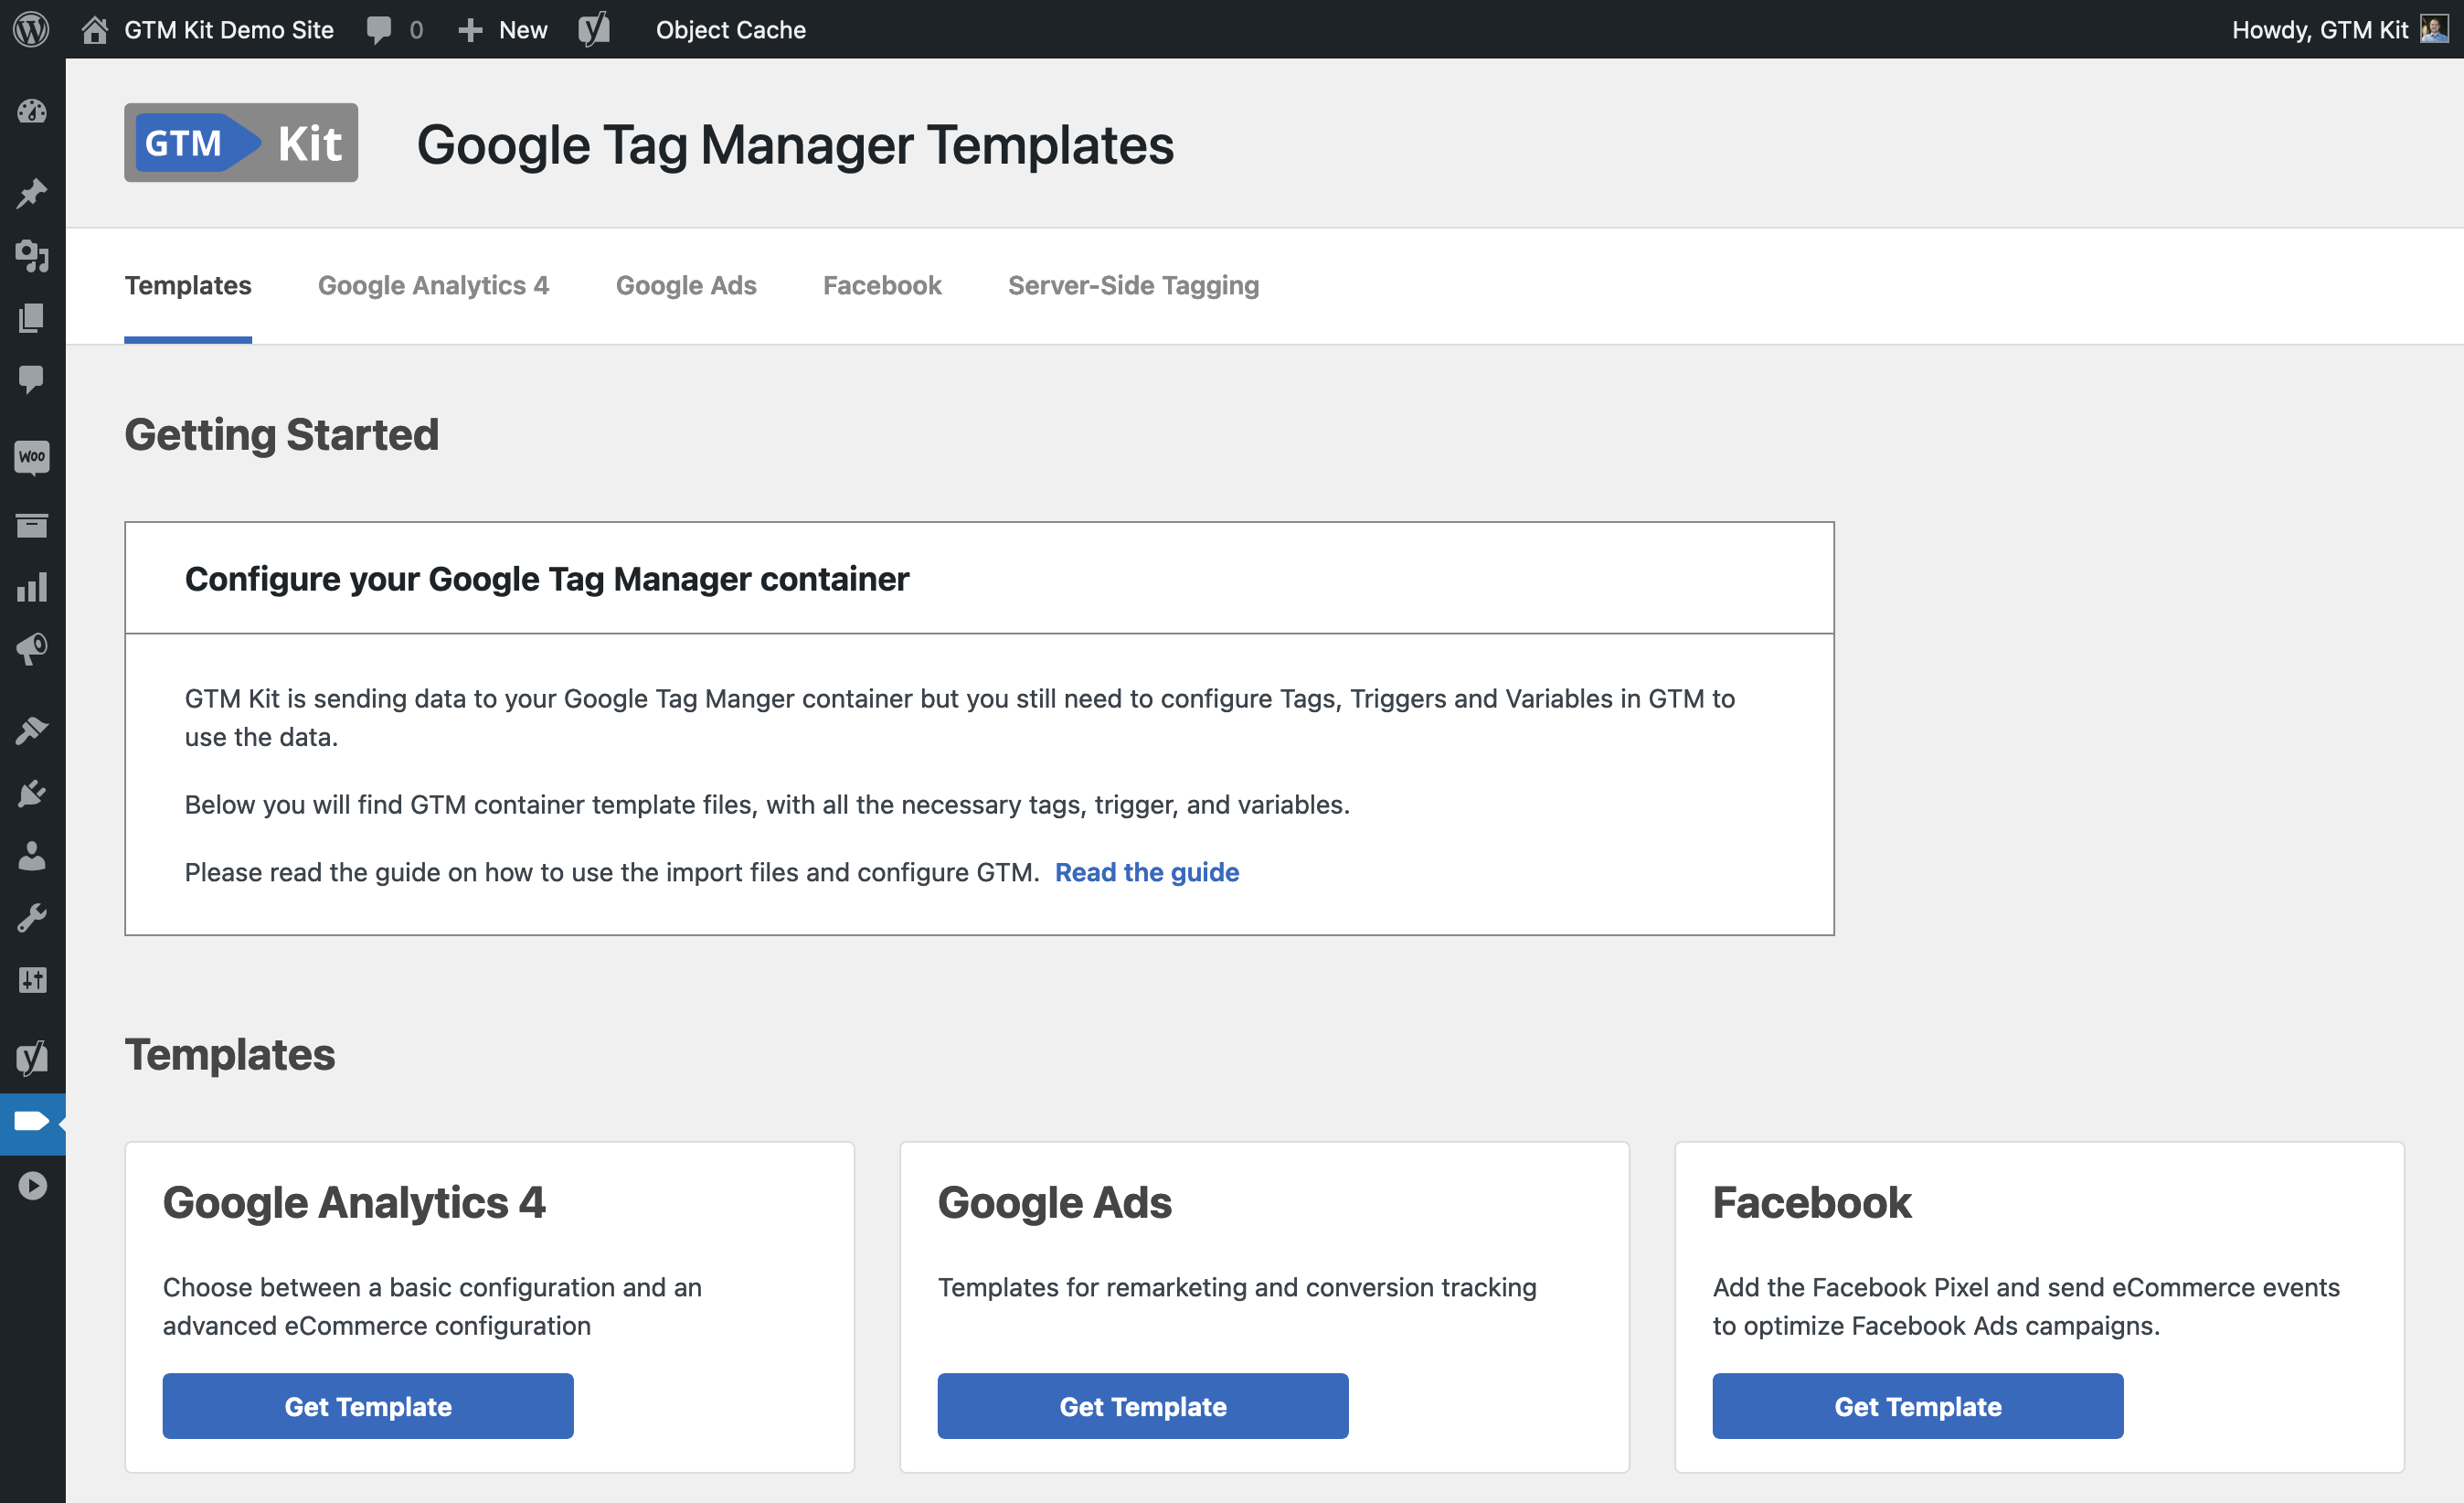Open the Appearance paintbrush icon
2464x1503 pixels.
pos(32,729)
